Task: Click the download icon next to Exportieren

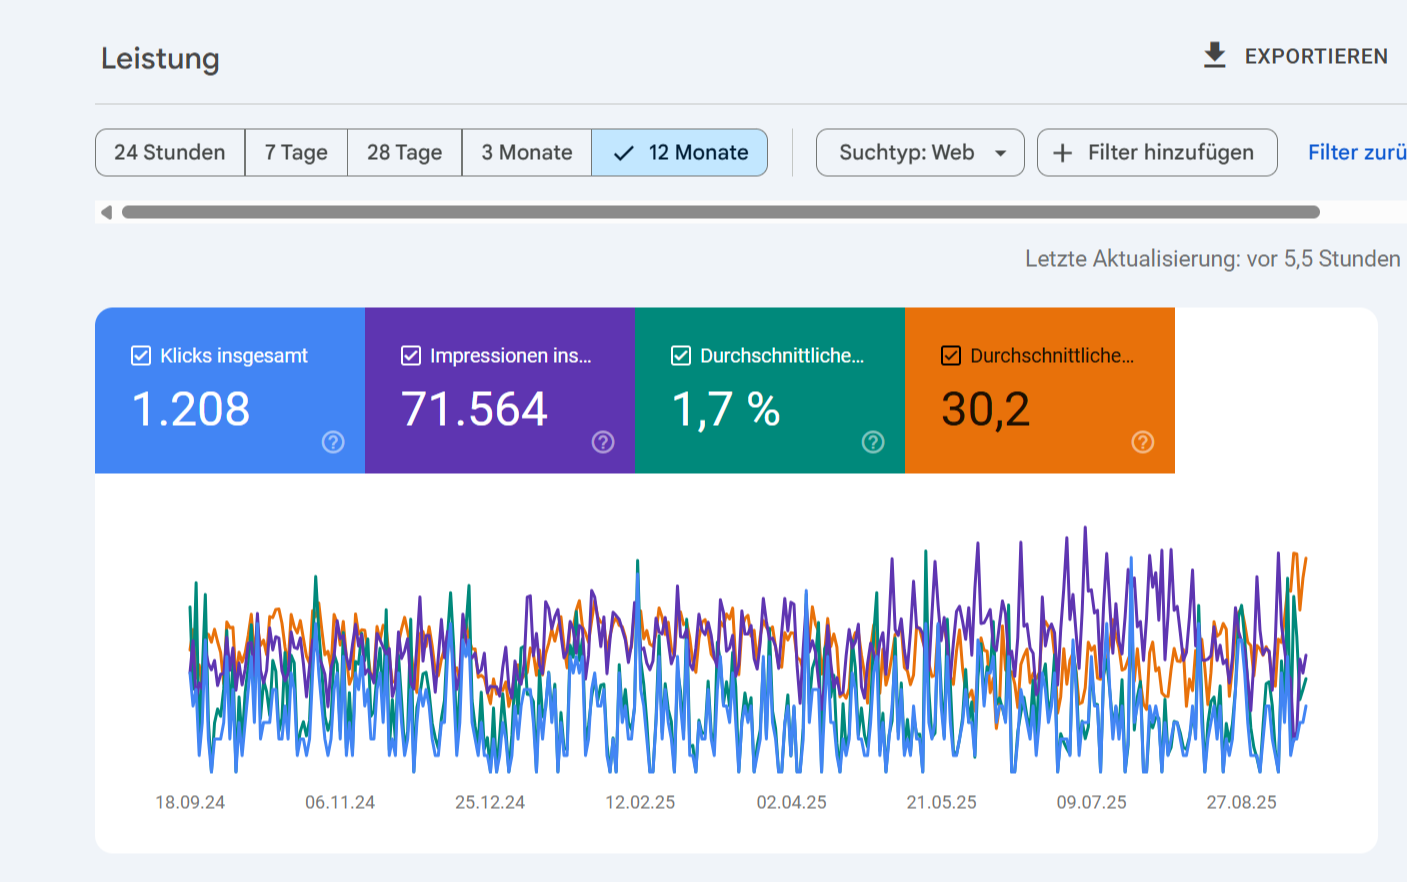Action: pos(1214,56)
